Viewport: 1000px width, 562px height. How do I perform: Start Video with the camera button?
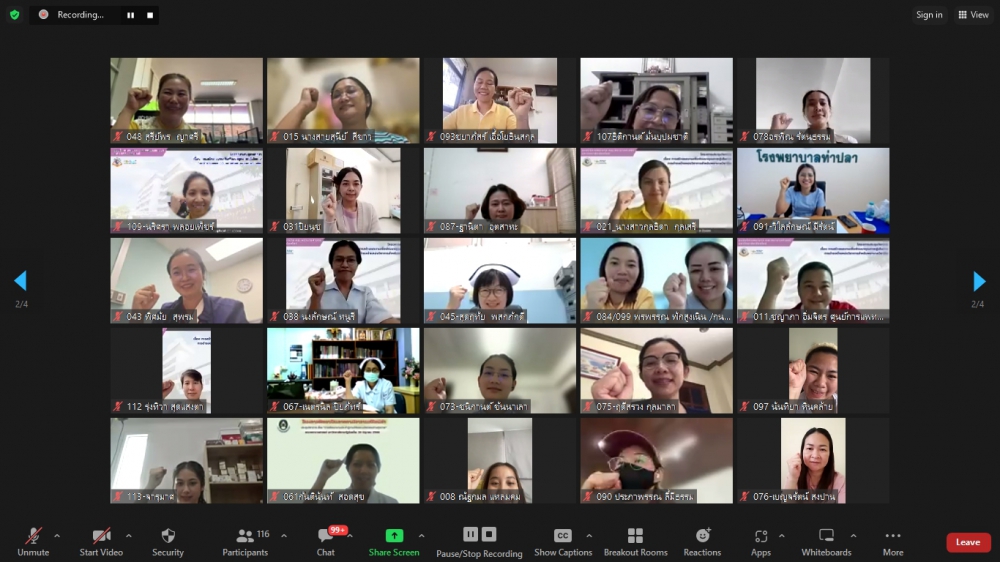coord(101,541)
